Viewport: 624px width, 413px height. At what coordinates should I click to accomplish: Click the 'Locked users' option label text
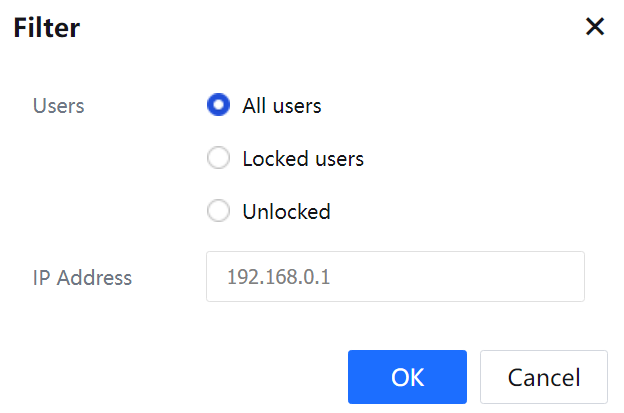click(x=302, y=158)
